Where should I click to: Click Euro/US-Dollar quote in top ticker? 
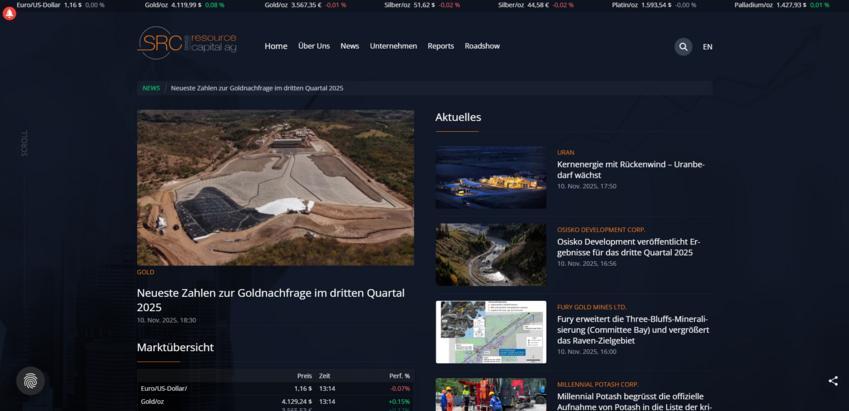tap(61, 5)
